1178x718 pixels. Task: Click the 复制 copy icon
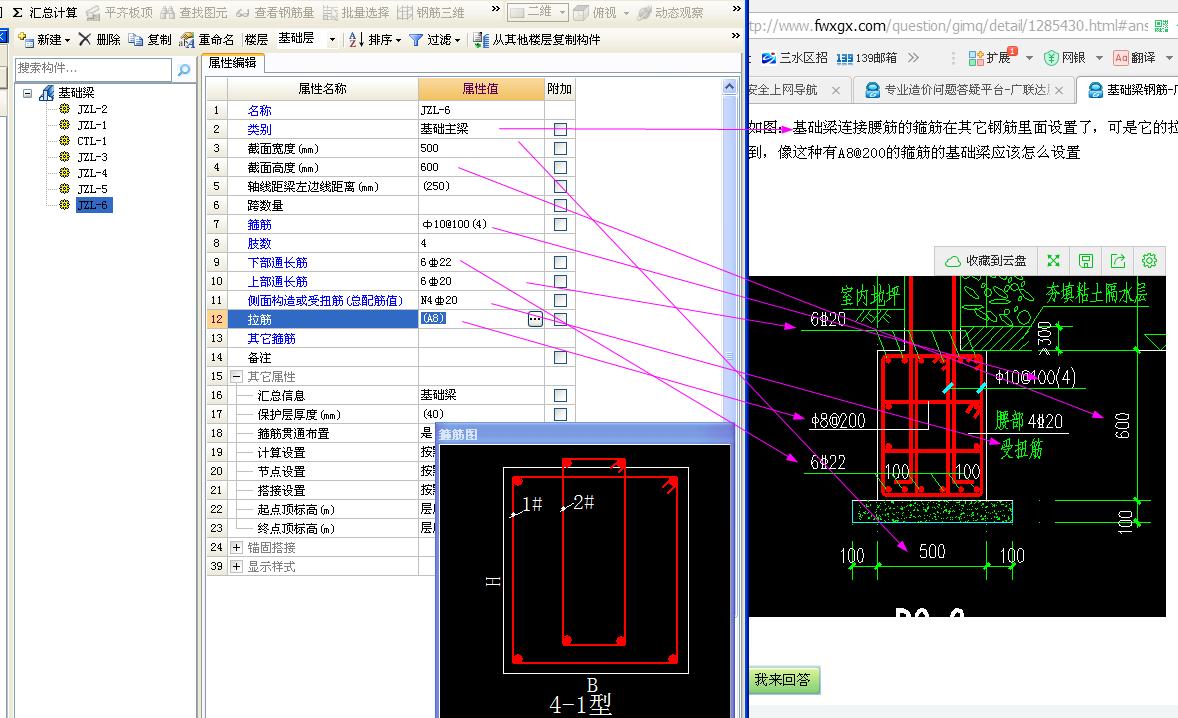coord(135,39)
